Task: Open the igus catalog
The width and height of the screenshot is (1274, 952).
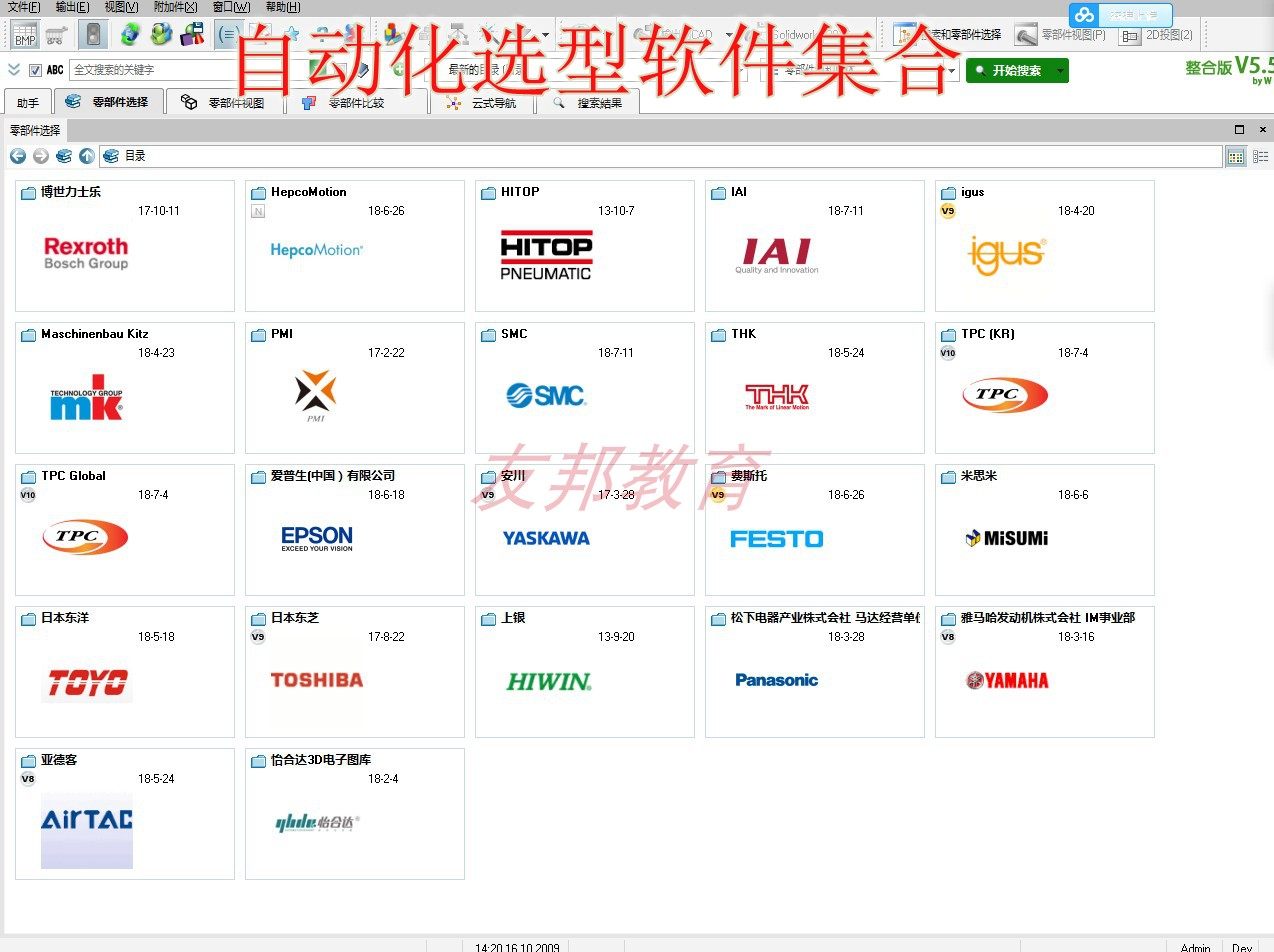Action: 1045,246
